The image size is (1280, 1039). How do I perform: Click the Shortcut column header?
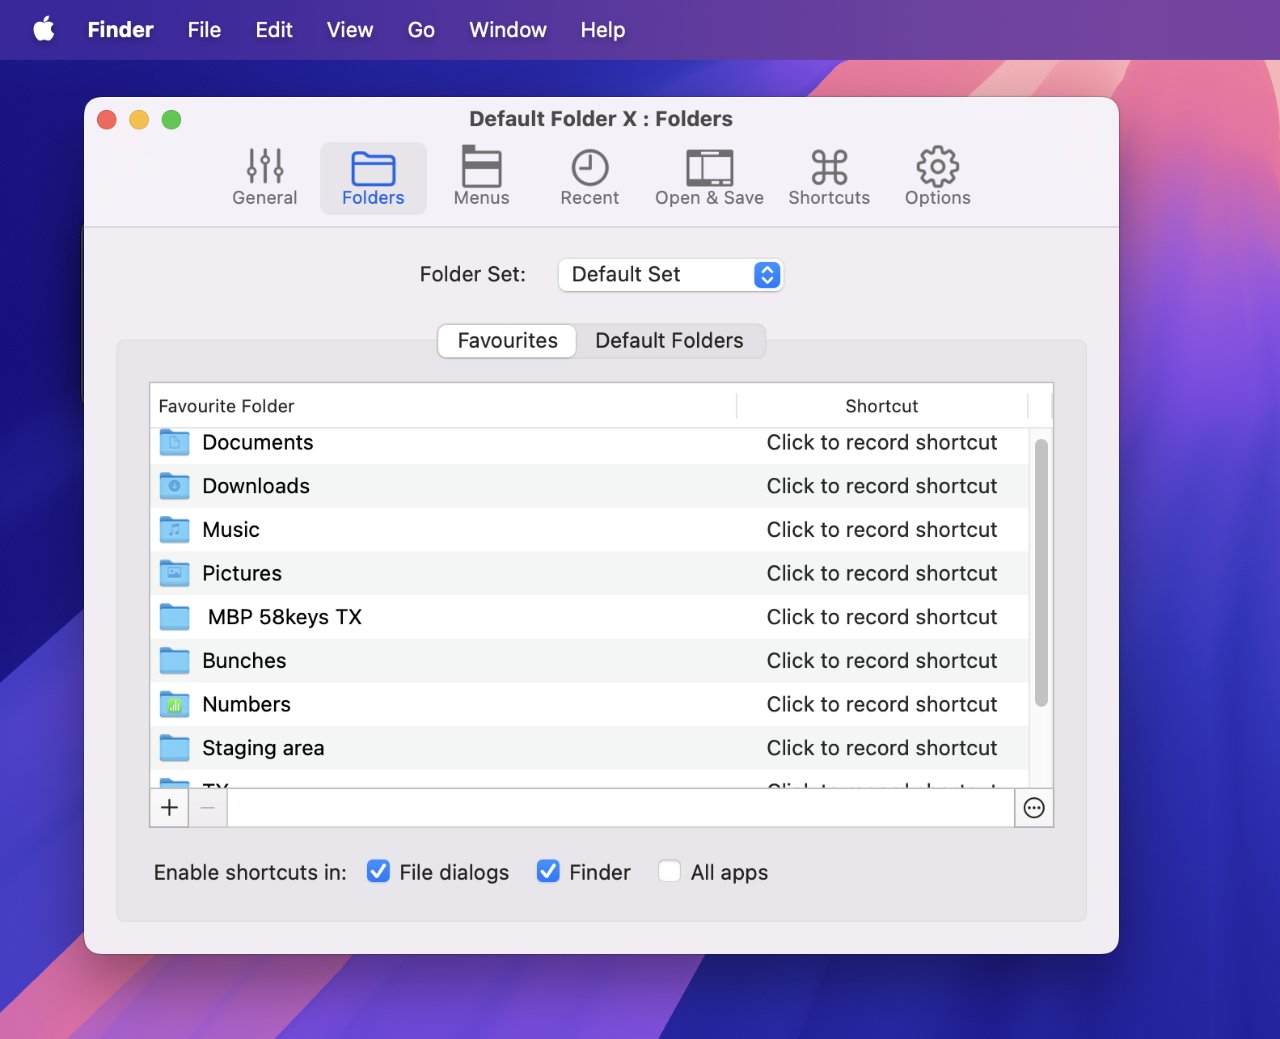pyautogui.click(x=882, y=406)
